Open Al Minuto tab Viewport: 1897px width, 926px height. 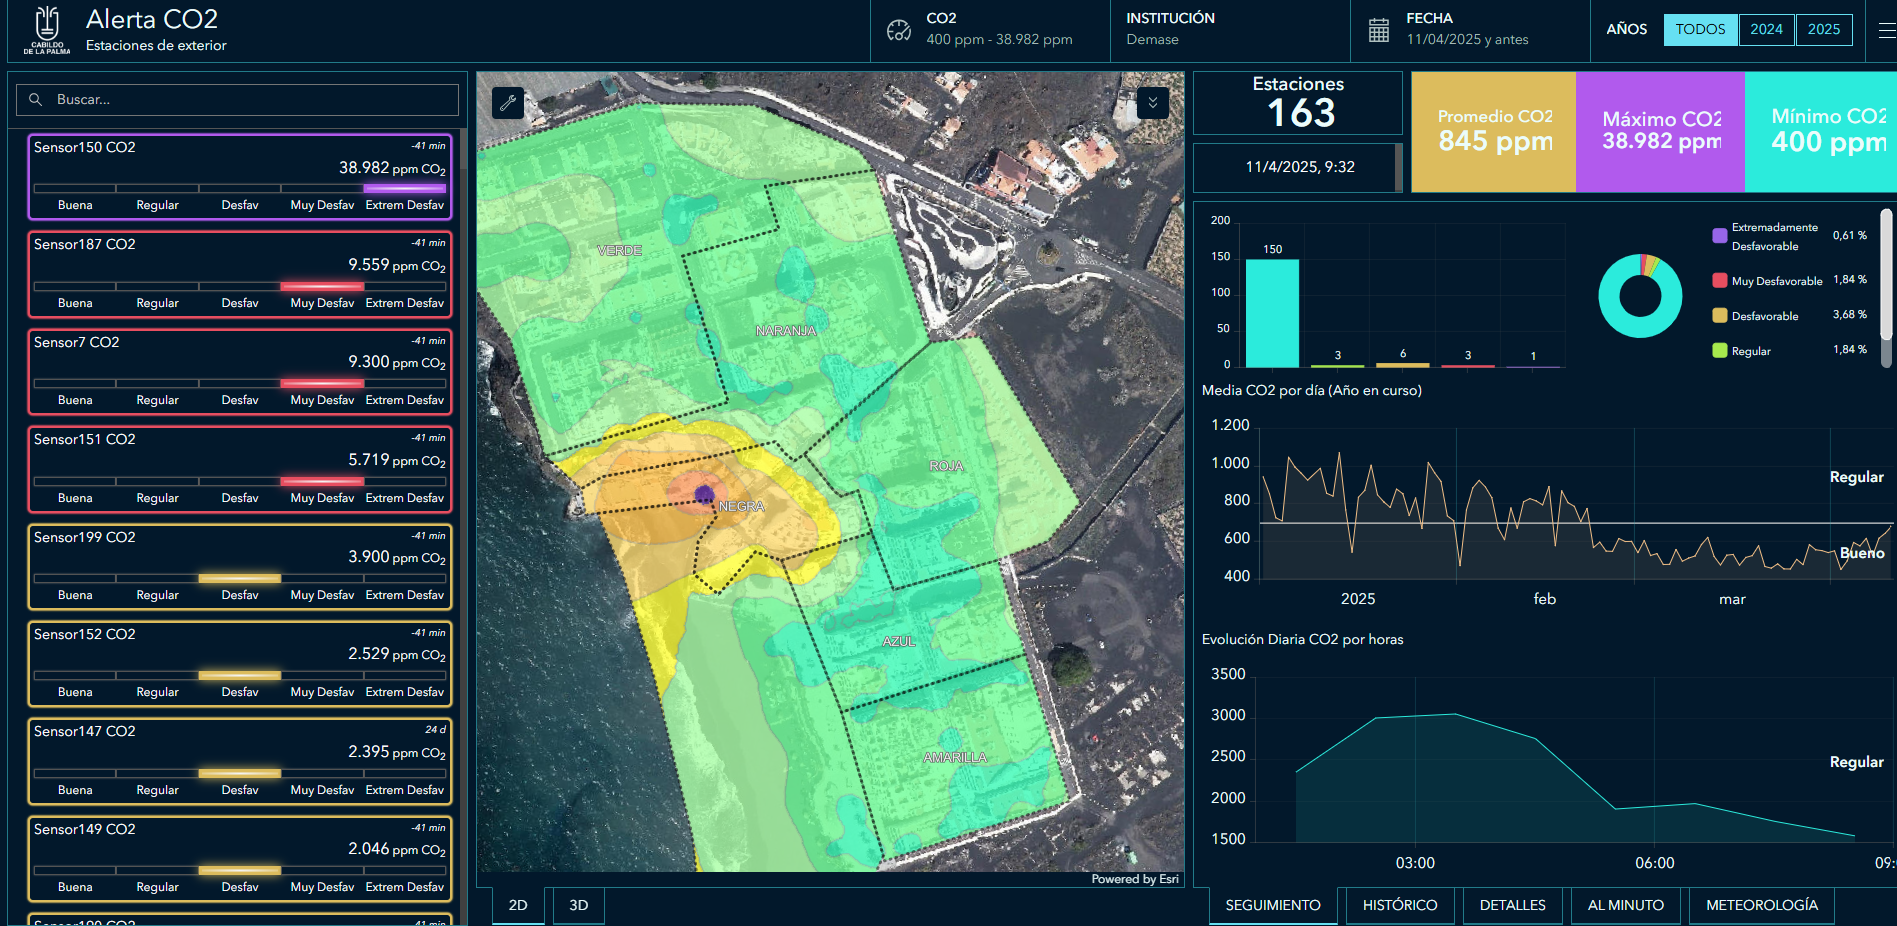coord(1625,905)
